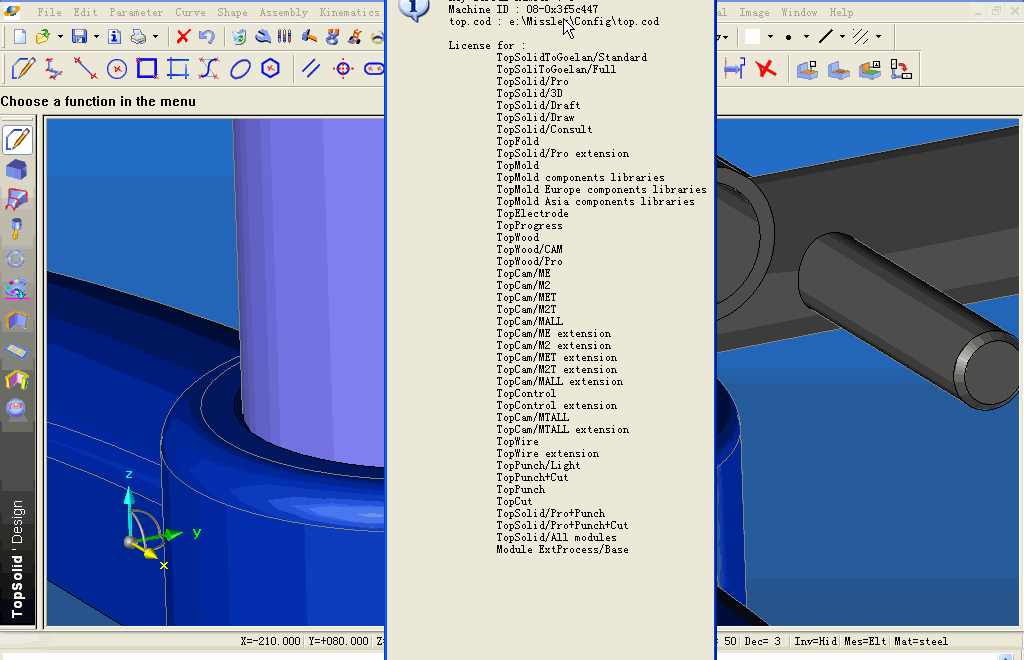Open the color swatch dropdown arrow
1024x660 pixels.
pos(771,37)
